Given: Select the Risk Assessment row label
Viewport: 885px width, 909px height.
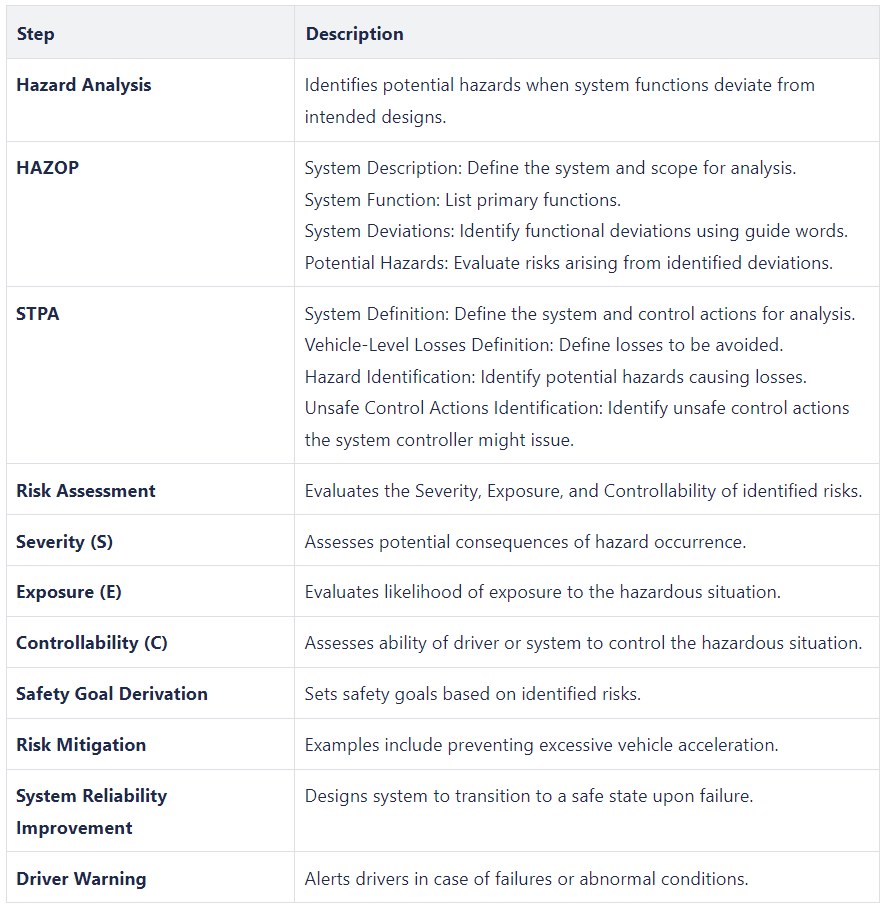Looking at the screenshot, I should 86,491.
